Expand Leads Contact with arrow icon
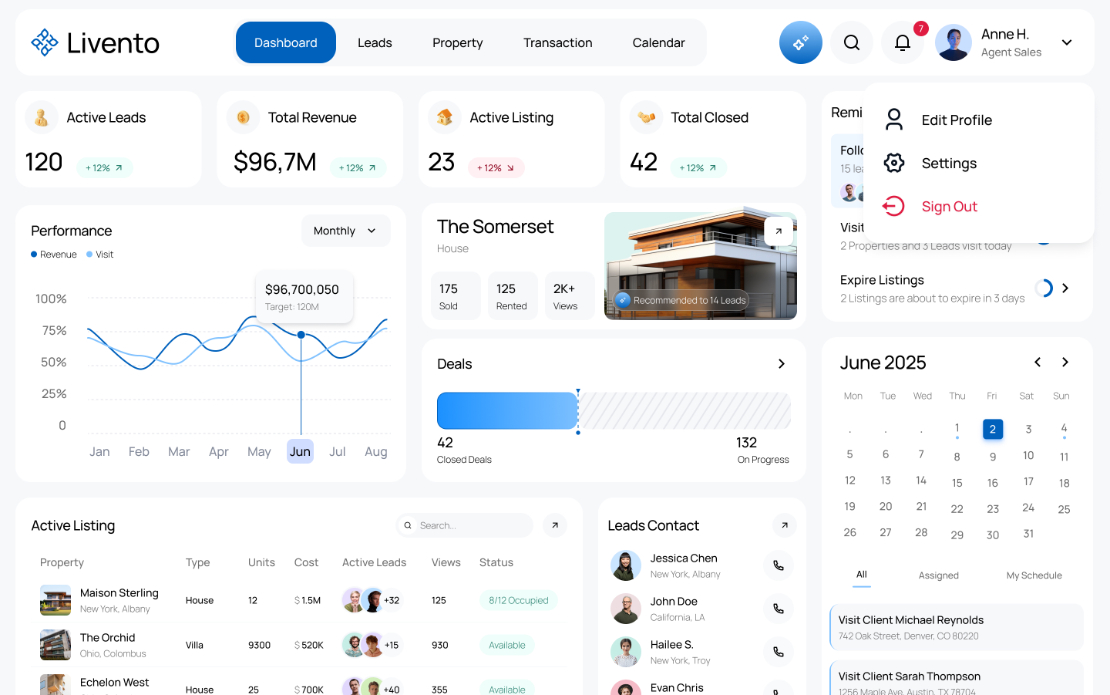 pos(784,525)
